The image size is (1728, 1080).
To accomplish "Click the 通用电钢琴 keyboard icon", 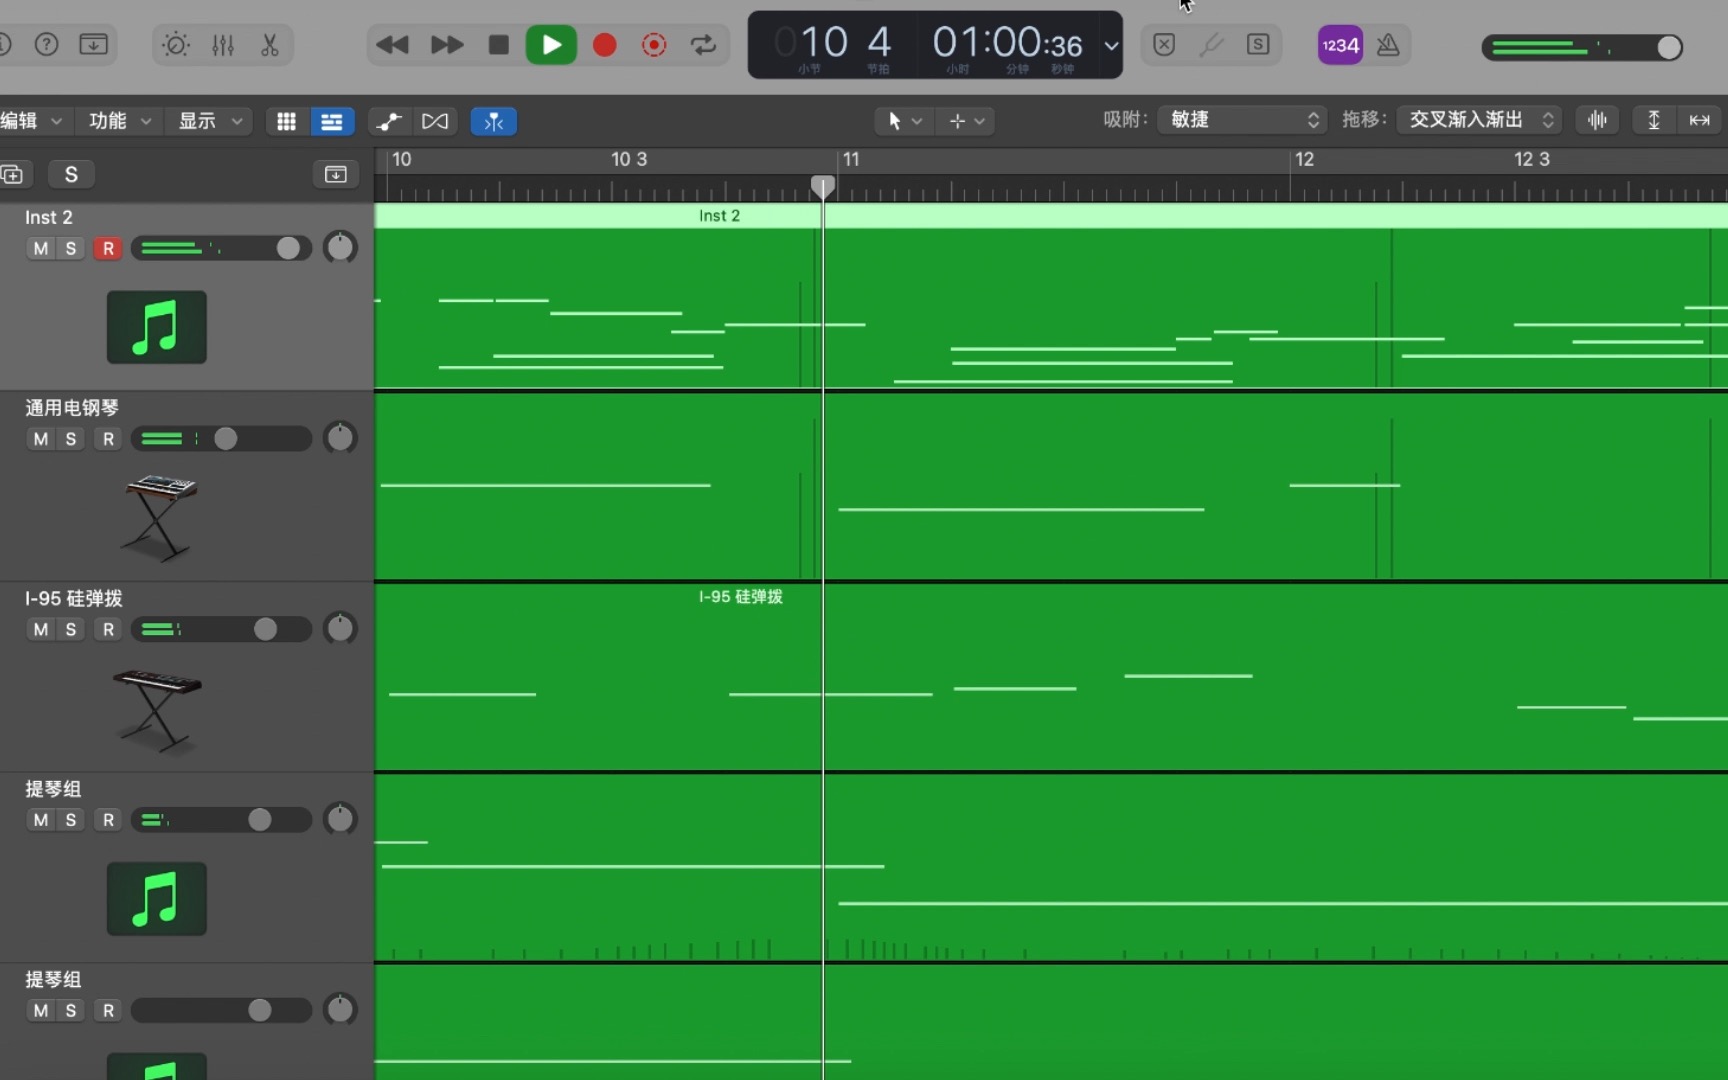I will pos(159,516).
